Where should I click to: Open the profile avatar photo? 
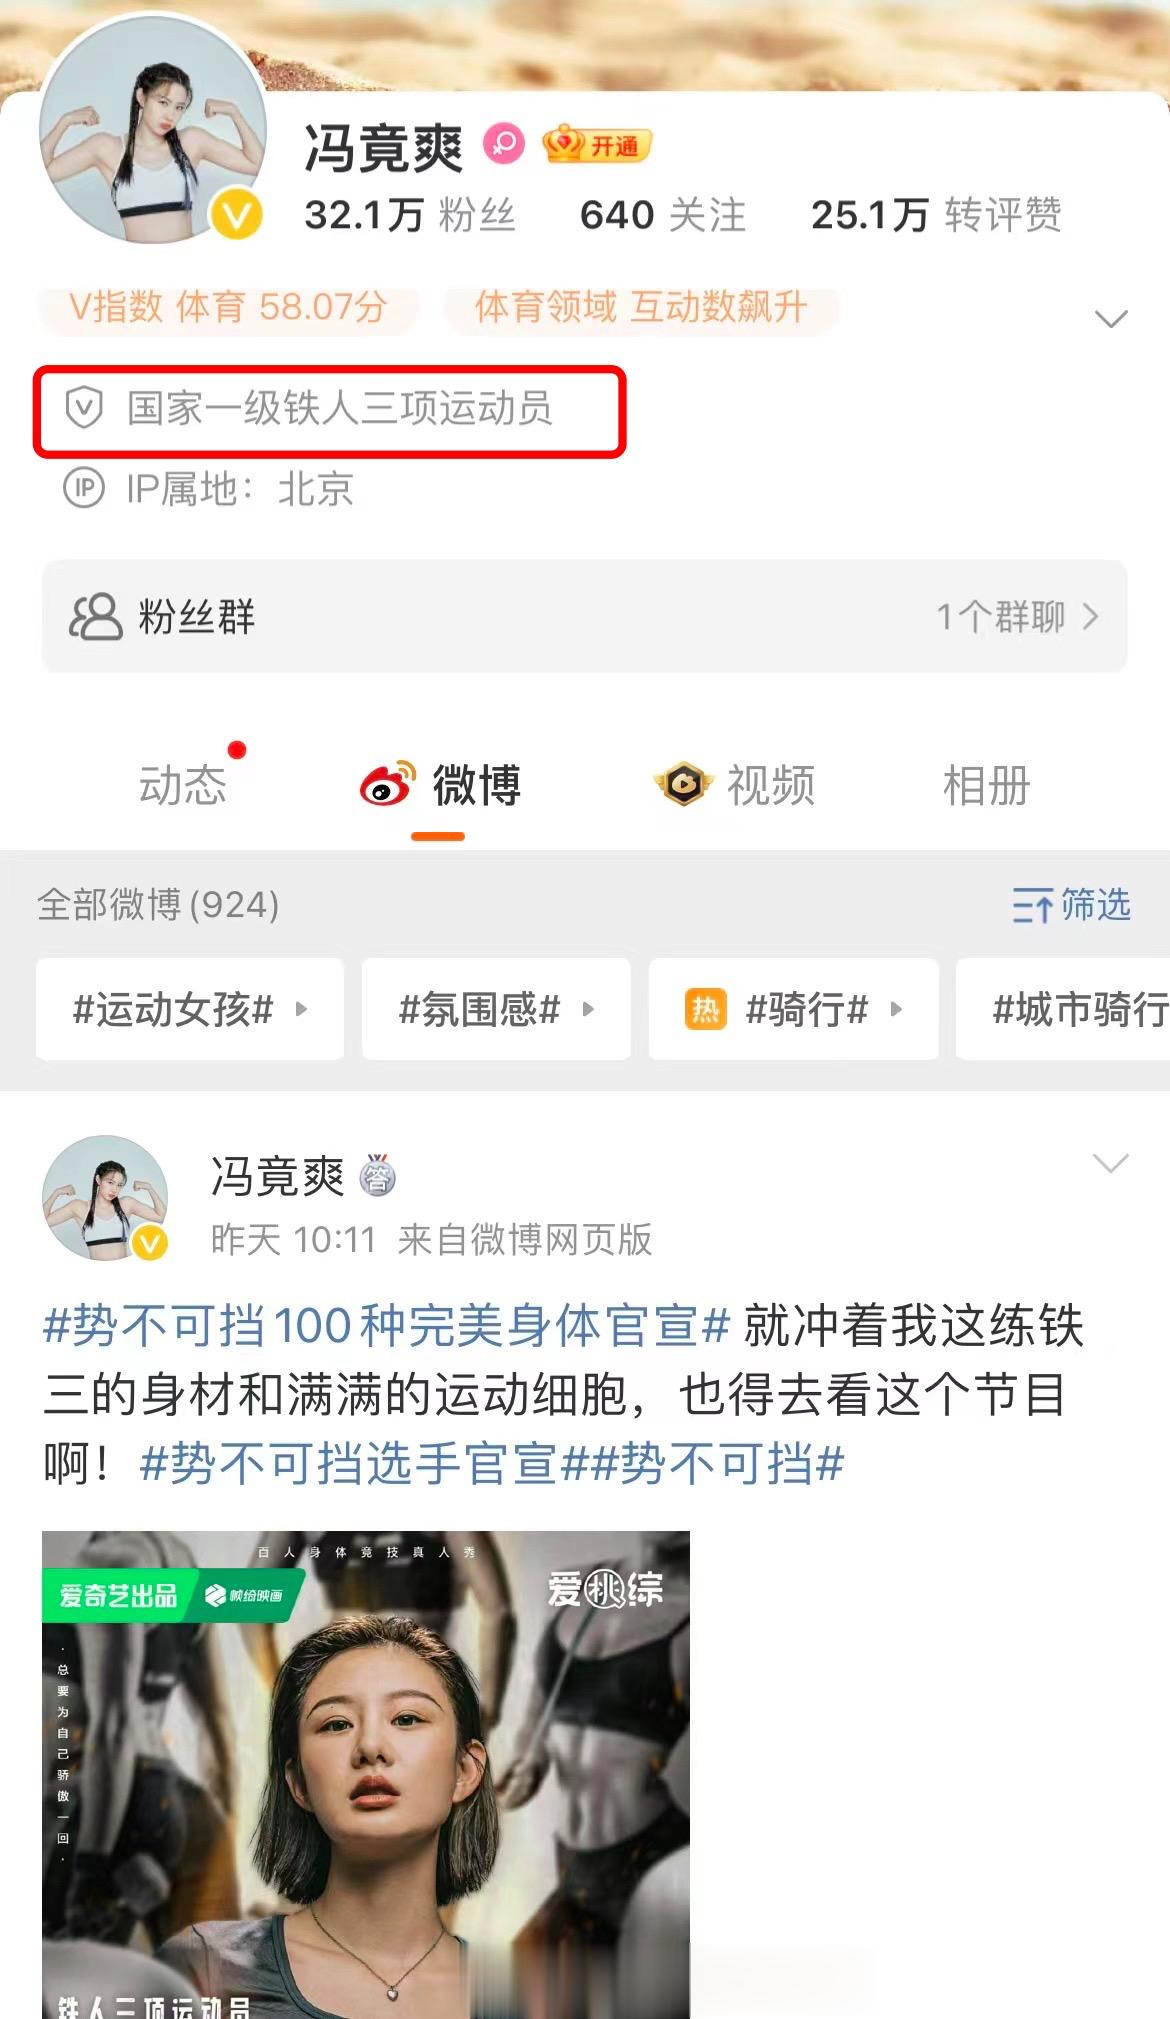pyautogui.click(x=153, y=130)
